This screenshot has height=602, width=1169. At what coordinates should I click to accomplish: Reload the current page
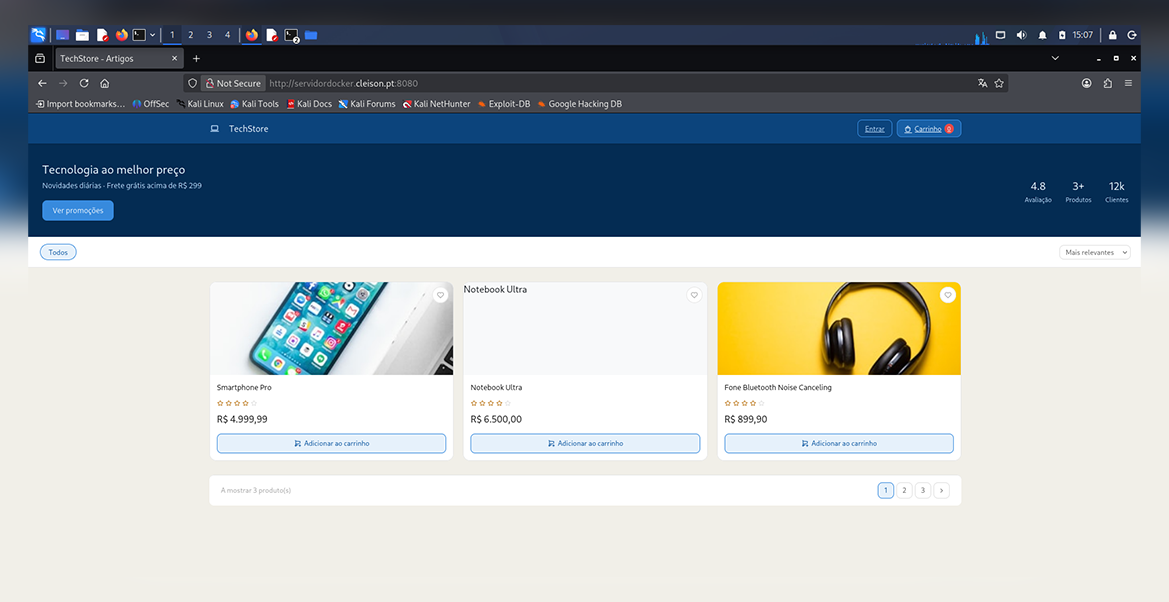[84, 84]
